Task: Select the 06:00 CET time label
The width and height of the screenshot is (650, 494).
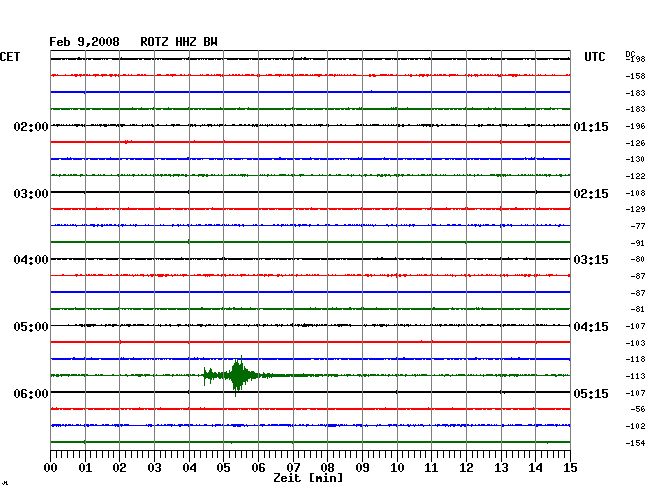Action: click(x=31, y=393)
